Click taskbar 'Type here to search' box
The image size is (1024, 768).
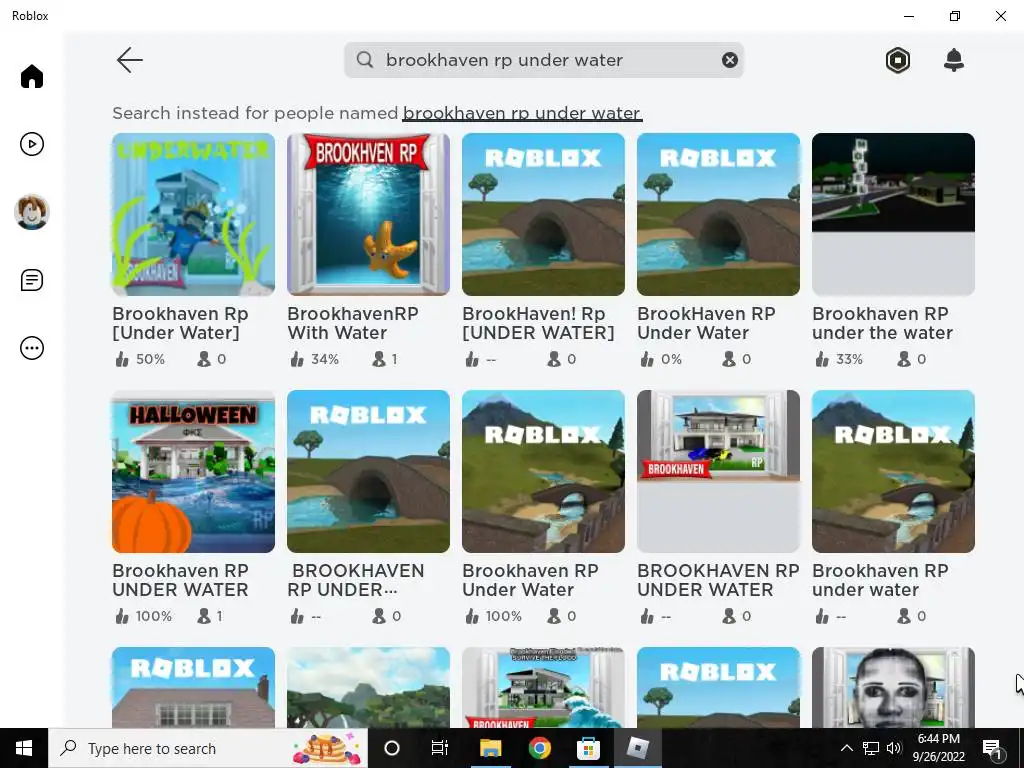[x=208, y=748]
